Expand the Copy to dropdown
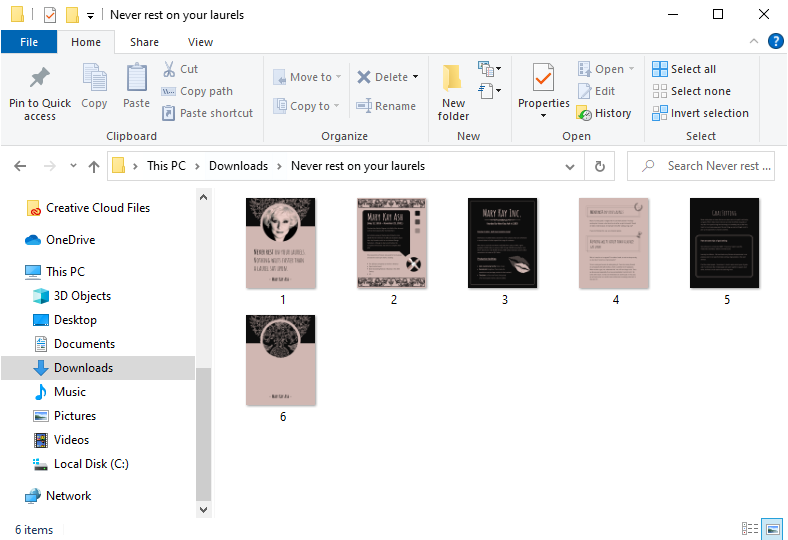The width and height of the screenshot is (788, 540). tap(336, 106)
